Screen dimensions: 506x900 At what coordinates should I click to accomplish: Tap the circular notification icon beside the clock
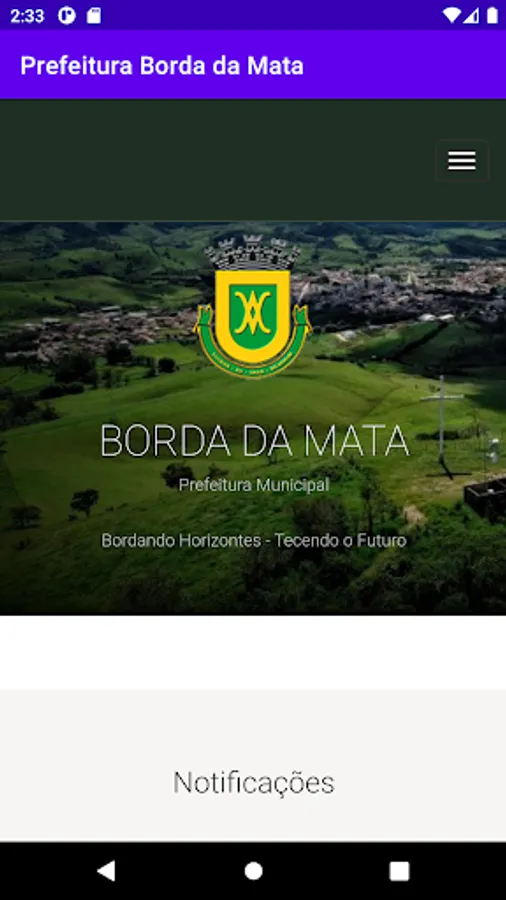click(x=67, y=15)
